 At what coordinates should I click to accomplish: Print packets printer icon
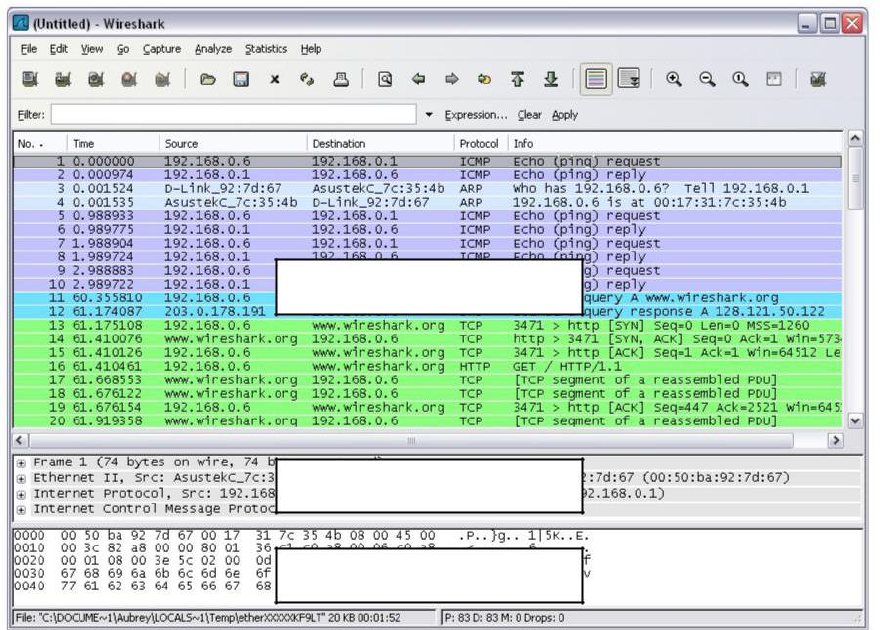click(x=341, y=79)
